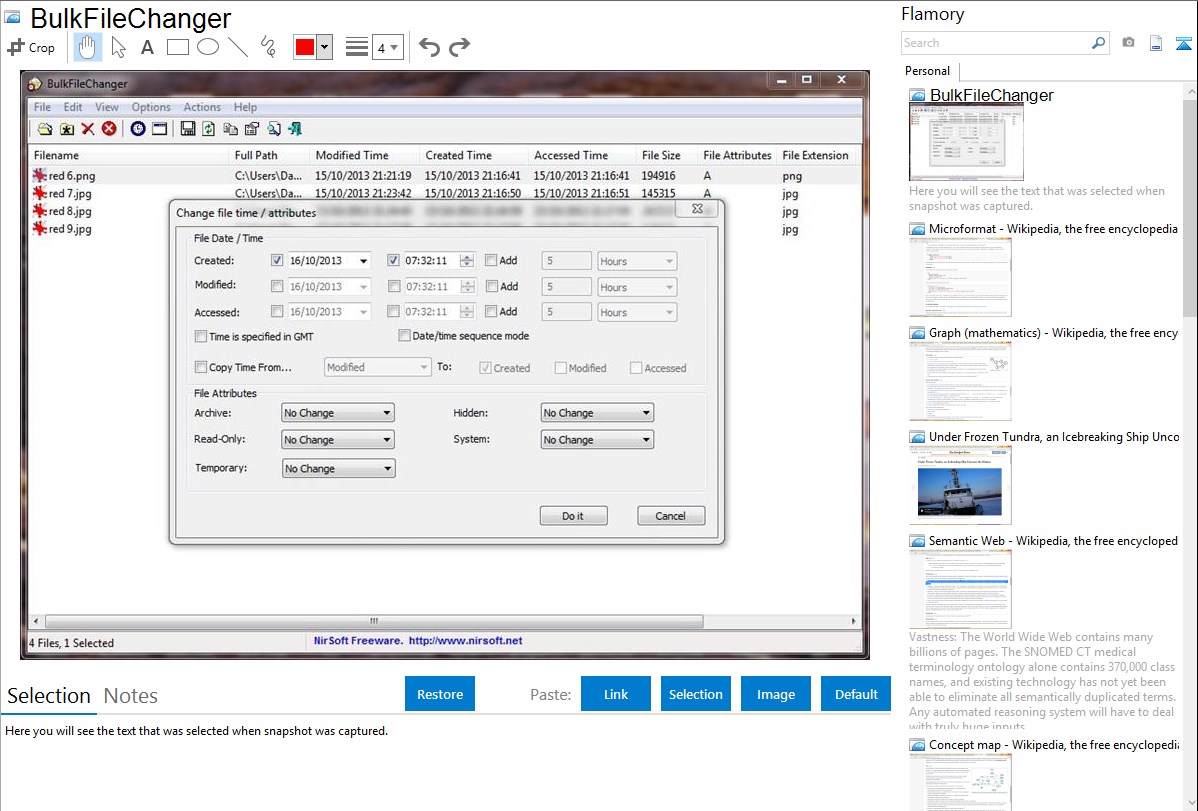The height and width of the screenshot is (811, 1198).
Task: Click the blue up-arrow icon in Flamory panel
Action: (x=1183, y=43)
